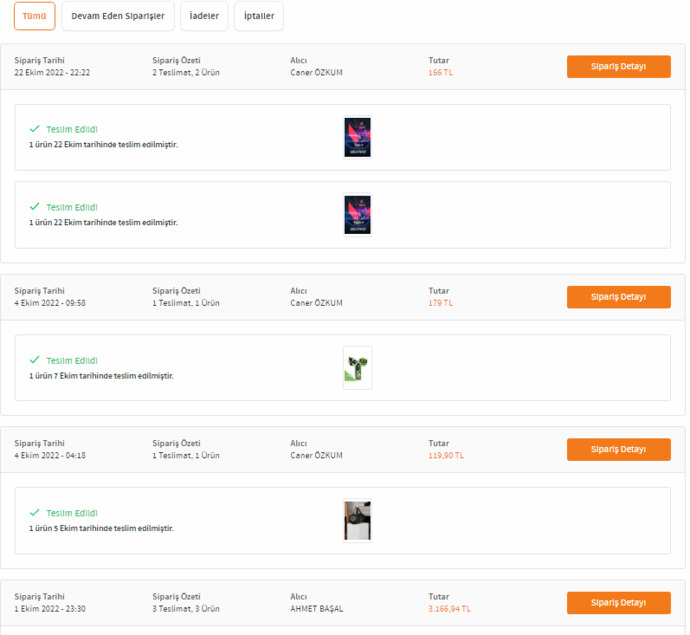This screenshot has height=635, width=690.
Task: Click bag product thumbnail delivered 5 Ekim
Action: click(357, 521)
